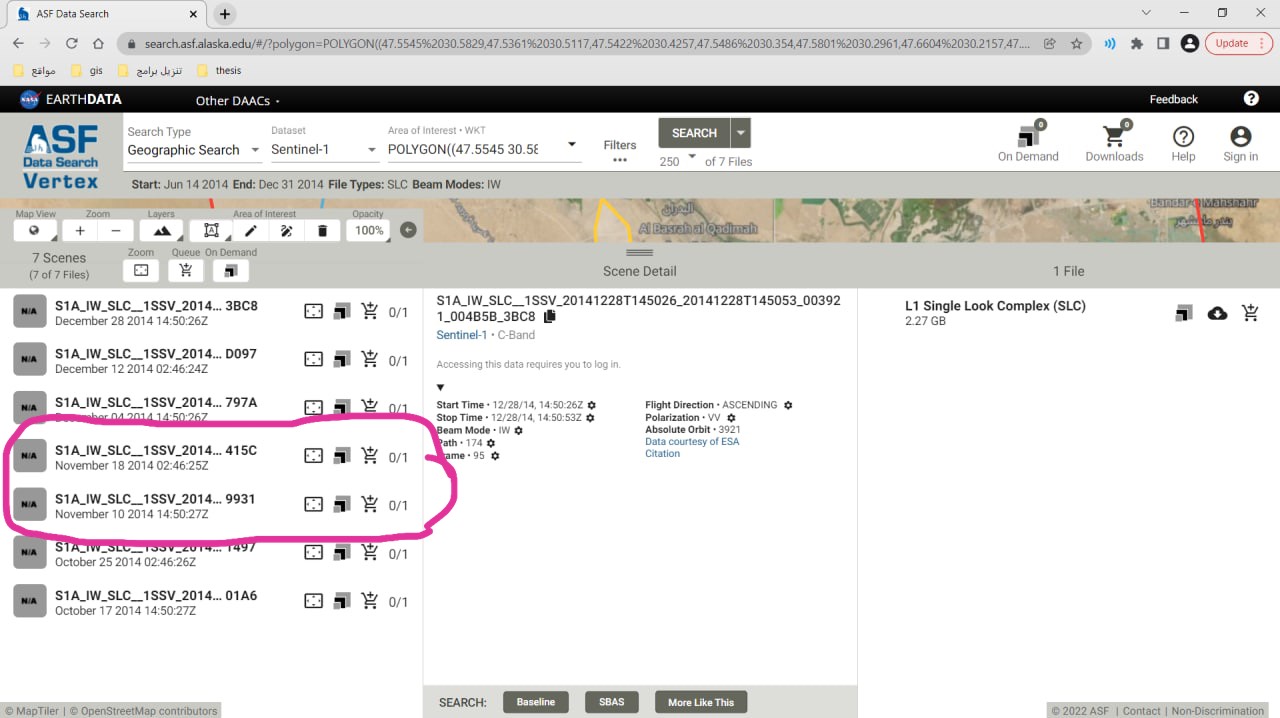Open the Citation link

click(x=662, y=454)
